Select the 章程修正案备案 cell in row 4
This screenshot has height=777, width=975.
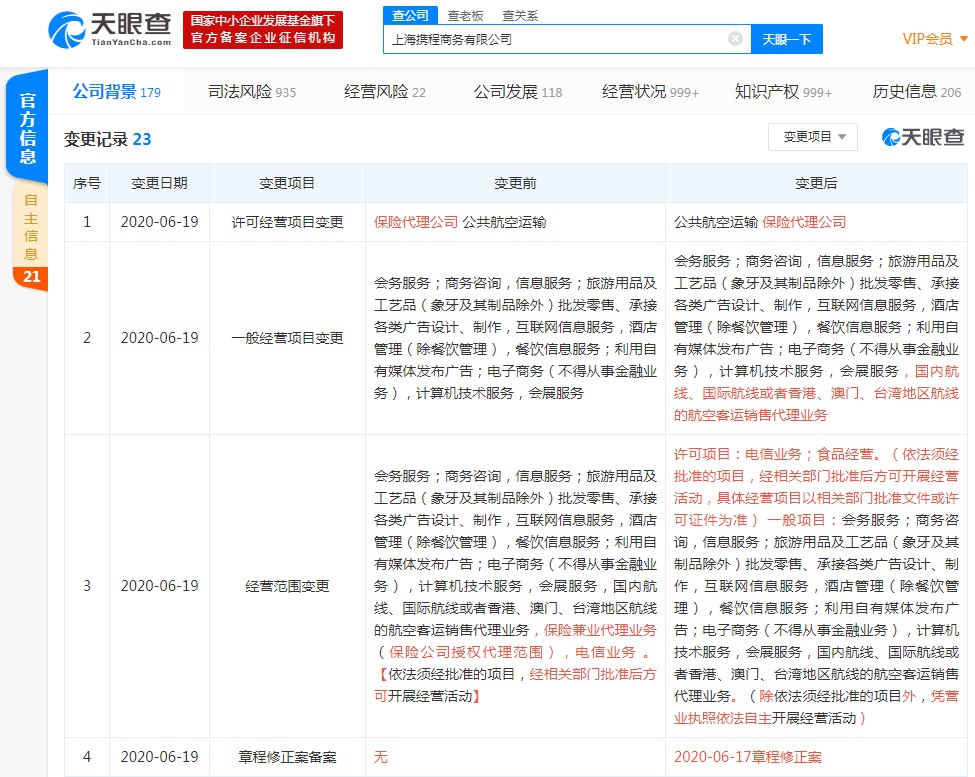[x=287, y=756]
